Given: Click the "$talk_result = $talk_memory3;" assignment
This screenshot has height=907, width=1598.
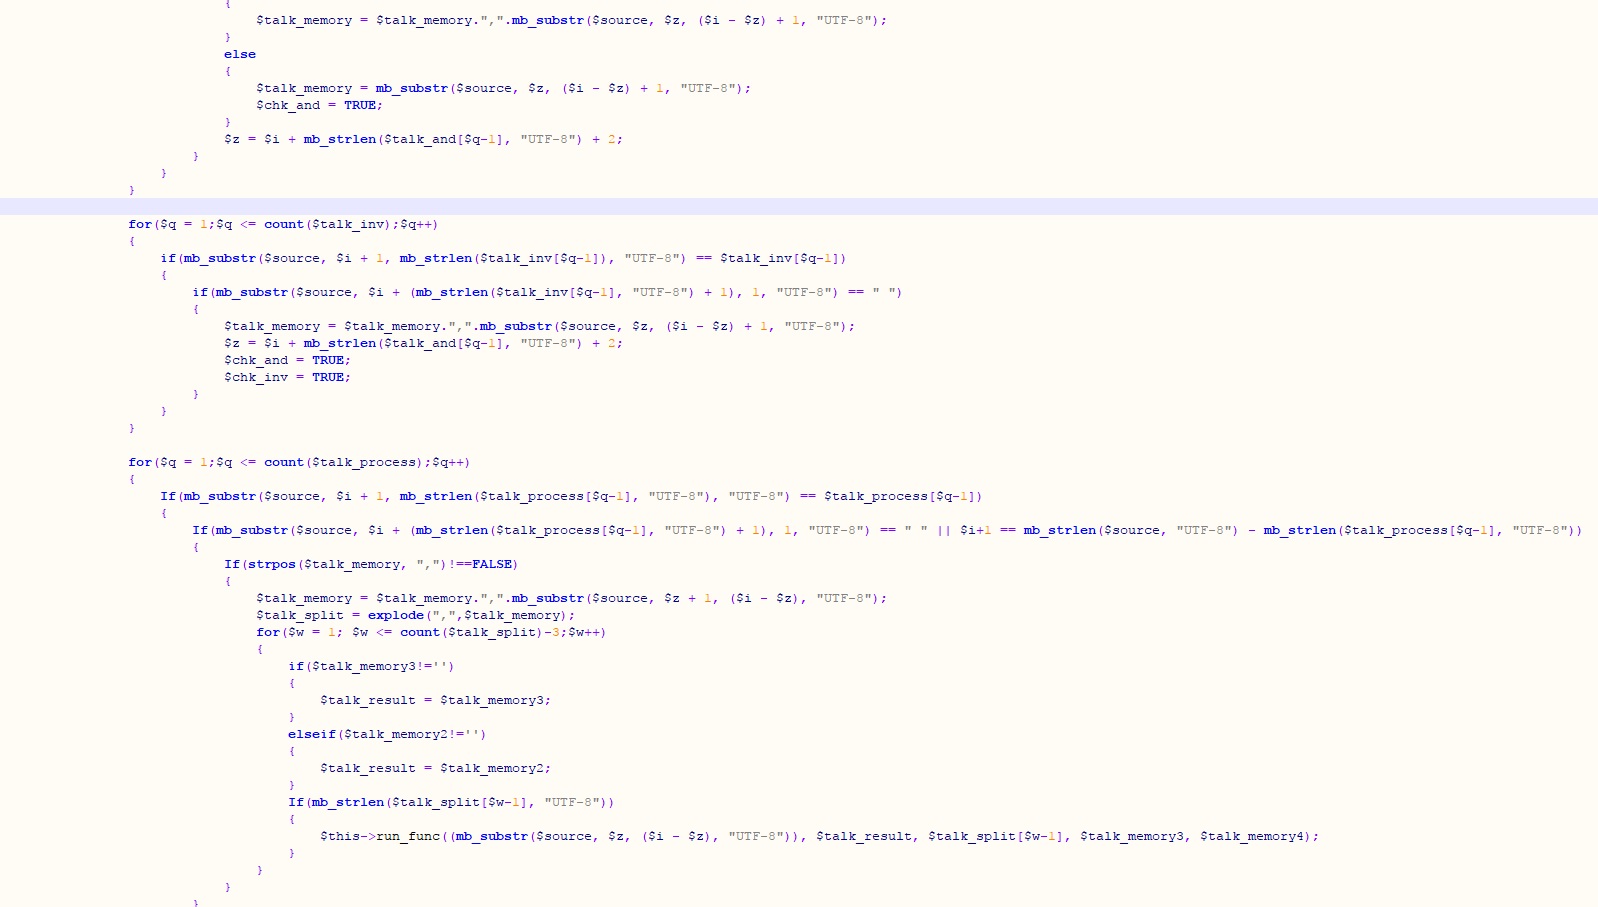Looking at the screenshot, I should (x=435, y=700).
